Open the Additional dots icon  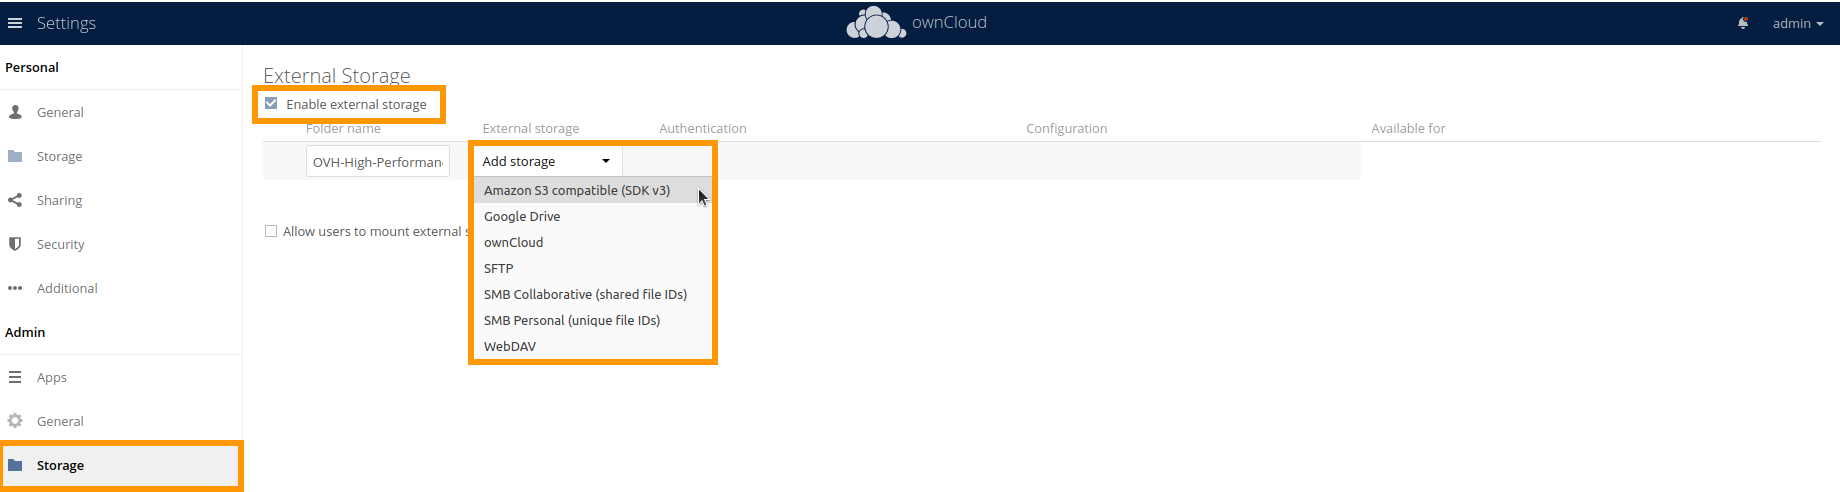click(x=15, y=288)
